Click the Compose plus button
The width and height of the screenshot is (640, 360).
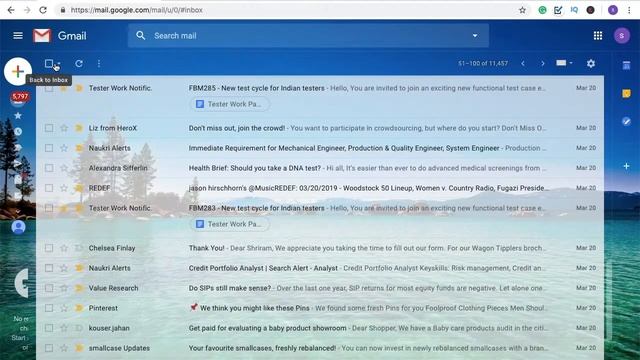(x=18, y=71)
